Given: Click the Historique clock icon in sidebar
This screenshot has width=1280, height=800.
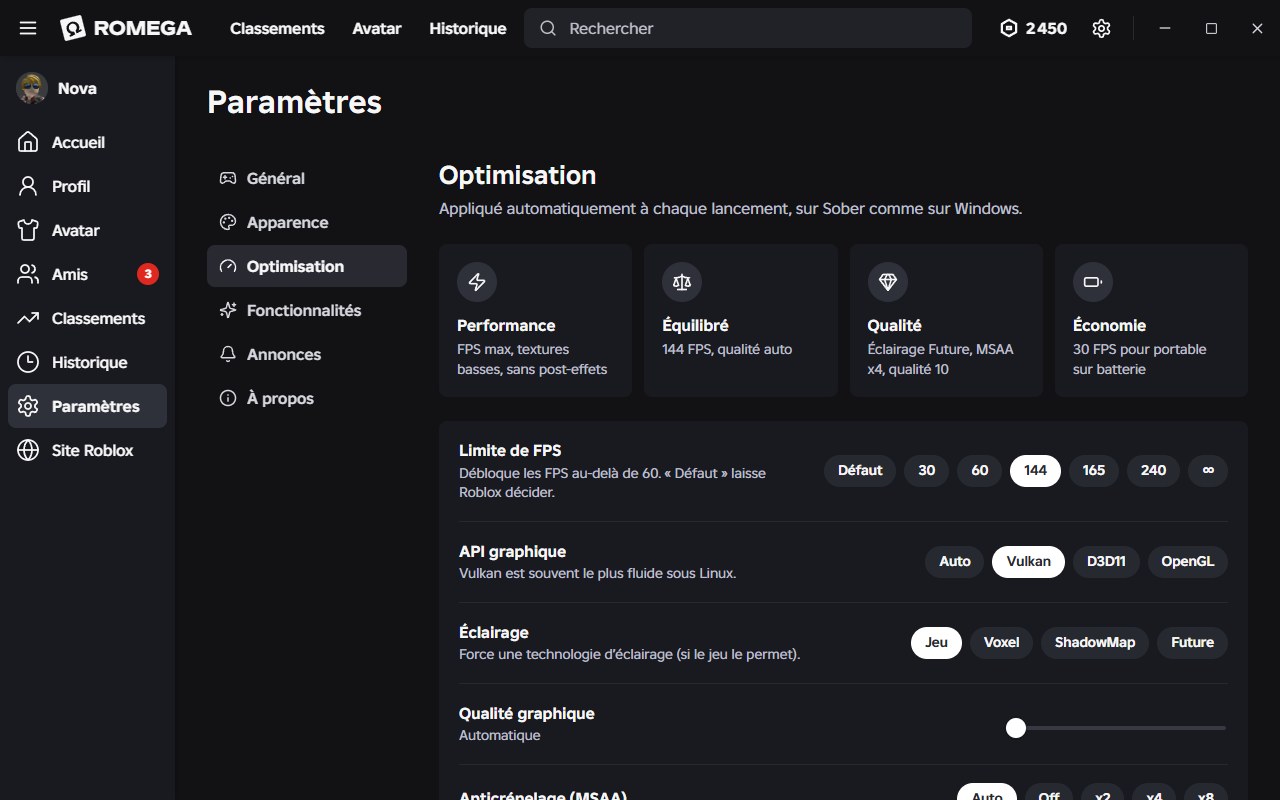Looking at the screenshot, I should coord(29,362).
